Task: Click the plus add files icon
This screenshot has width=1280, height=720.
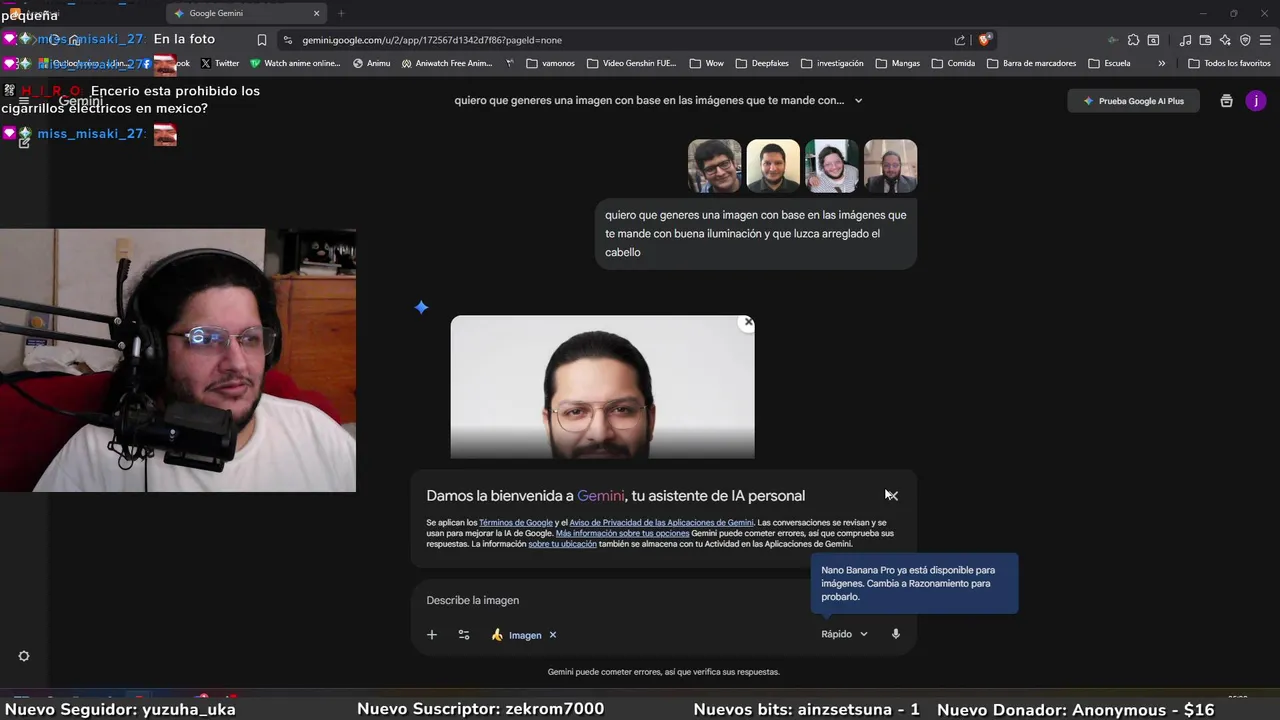Action: [x=432, y=635]
